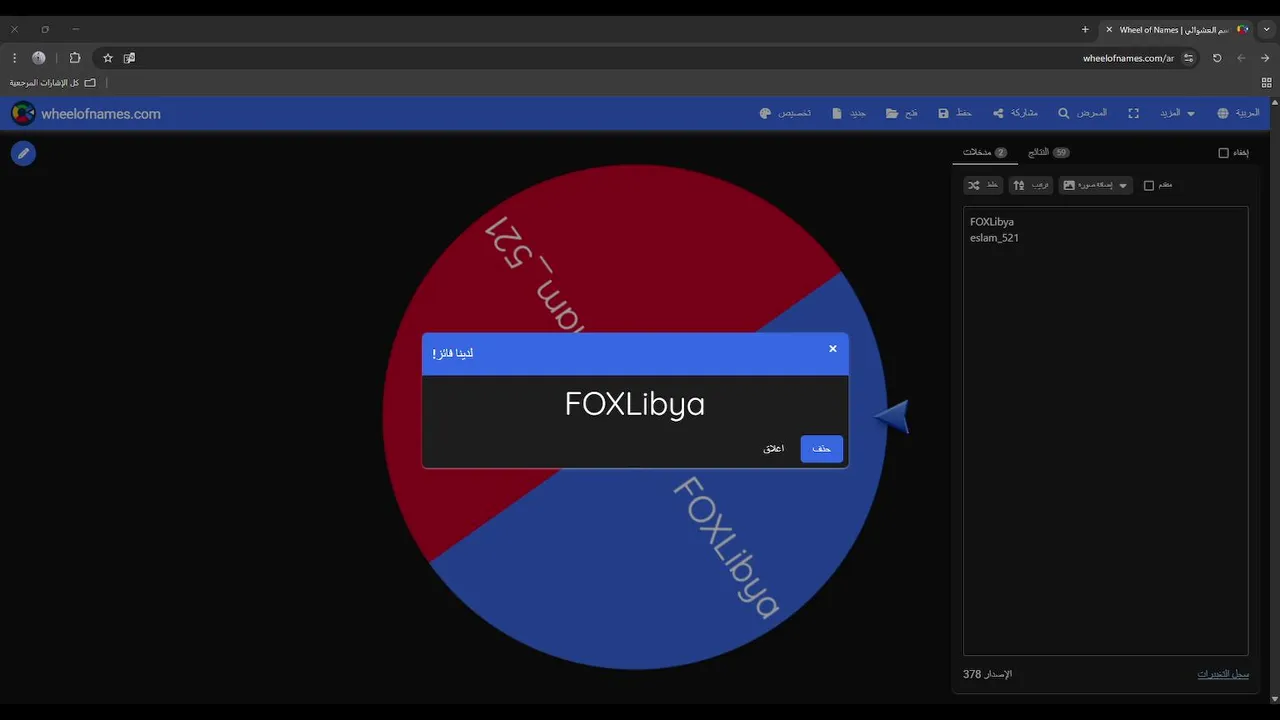
Task: Shuffle the entries
Action: pos(982,185)
